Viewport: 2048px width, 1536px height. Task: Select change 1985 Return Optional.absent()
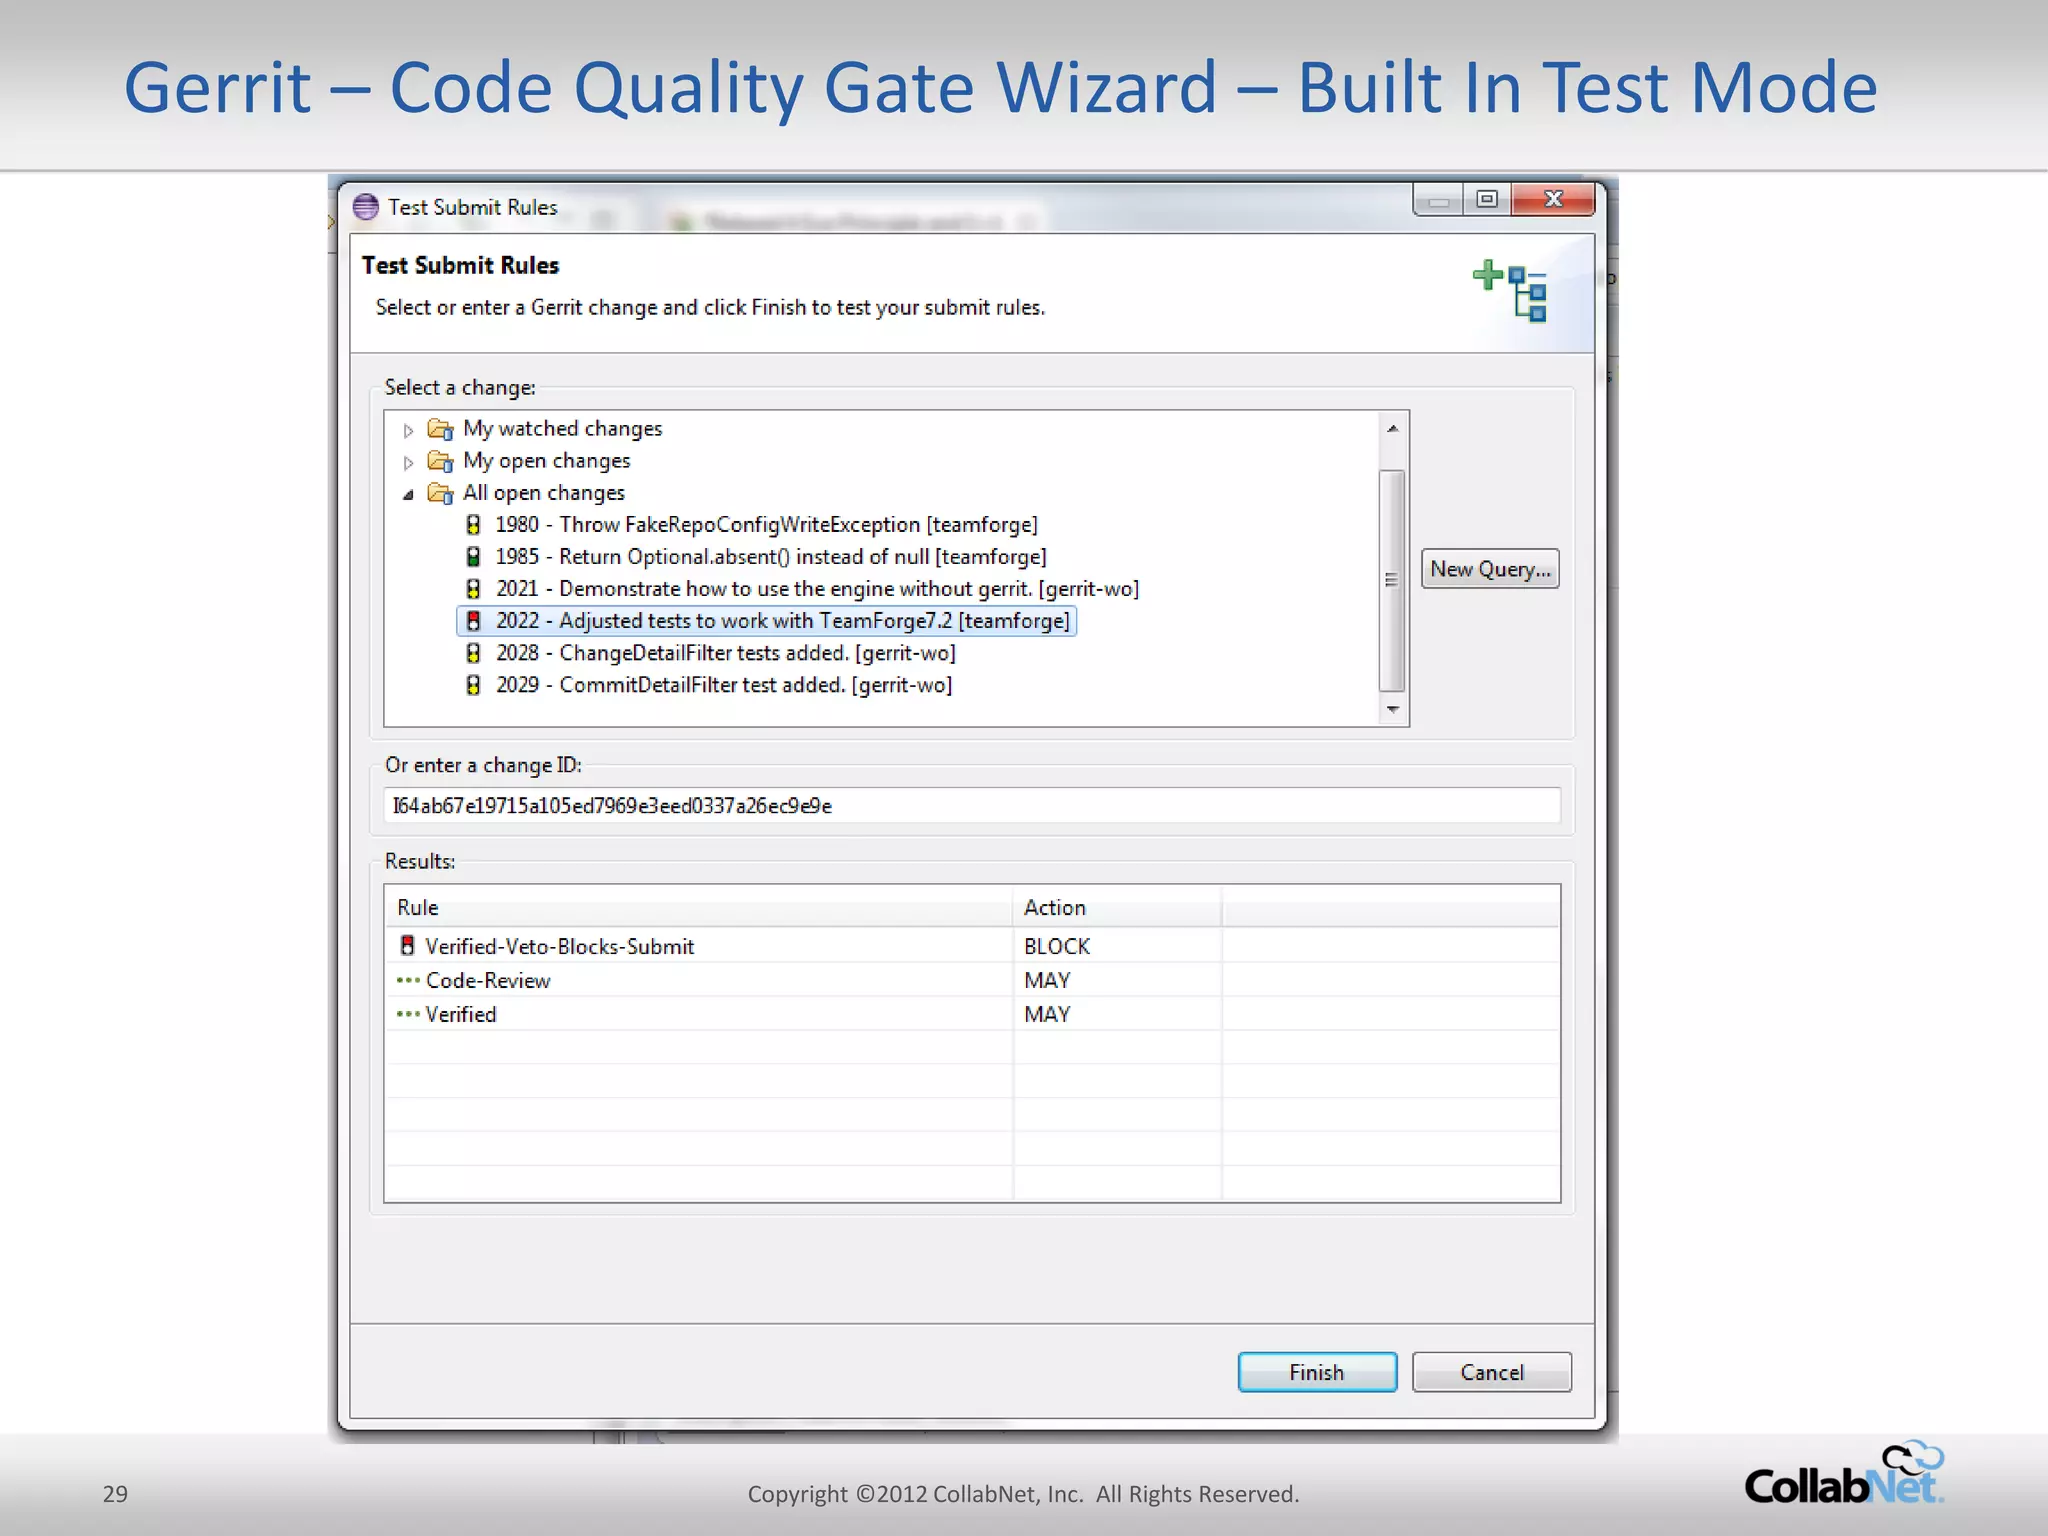[771, 557]
